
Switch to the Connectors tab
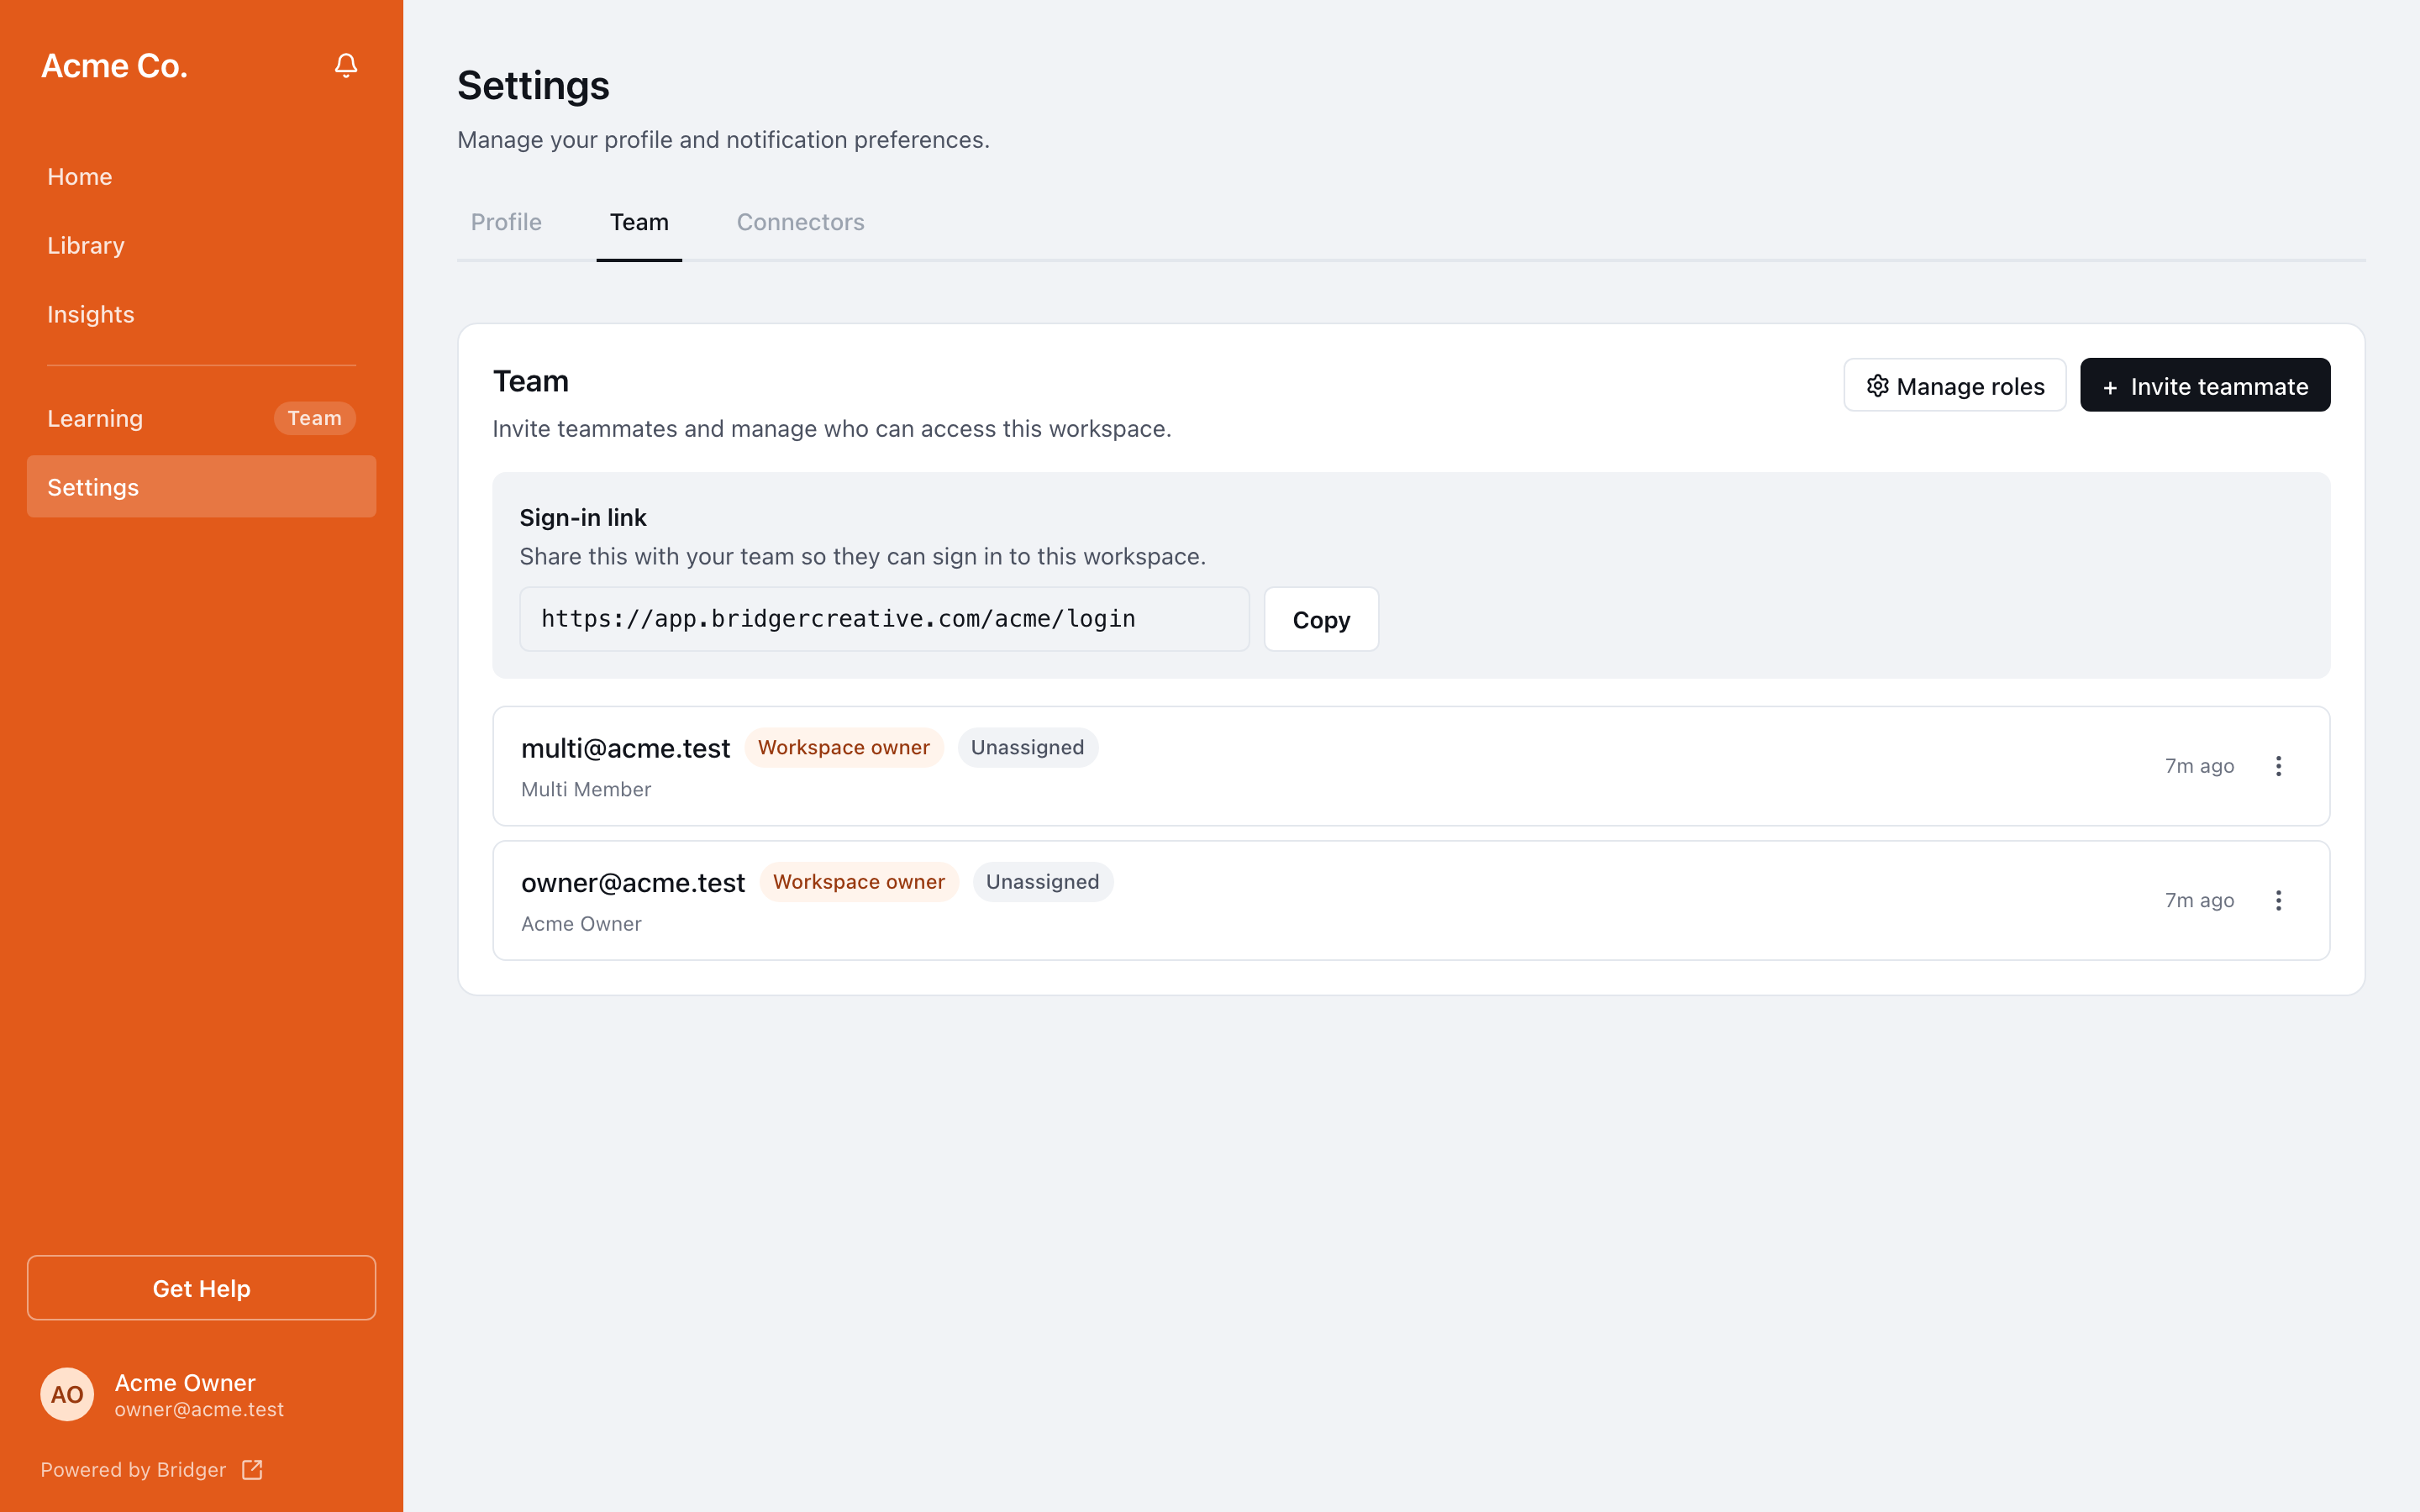pyautogui.click(x=800, y=222)
